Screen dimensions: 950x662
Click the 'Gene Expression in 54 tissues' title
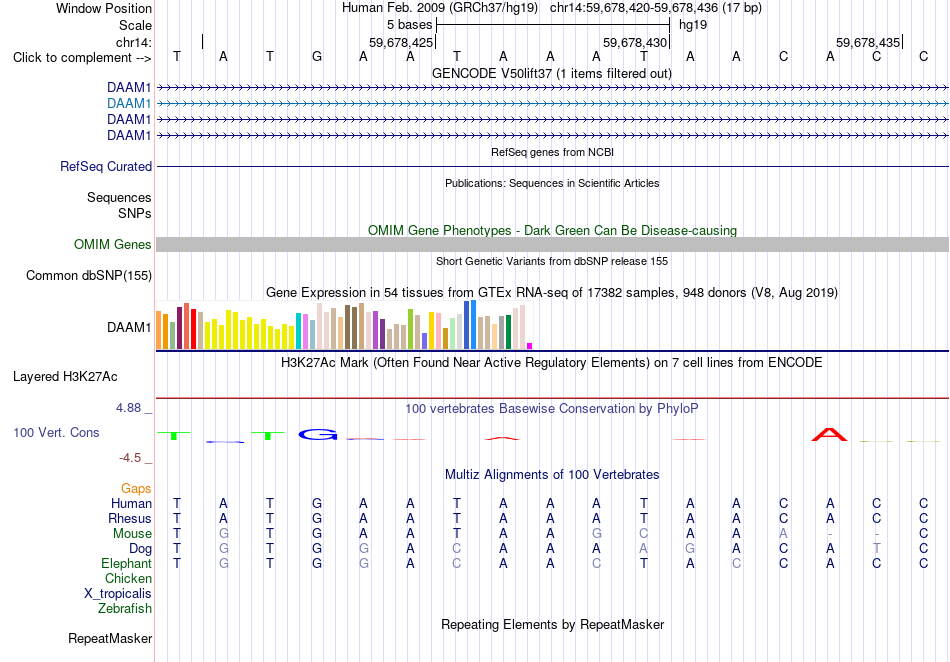(x=551, y=293)
